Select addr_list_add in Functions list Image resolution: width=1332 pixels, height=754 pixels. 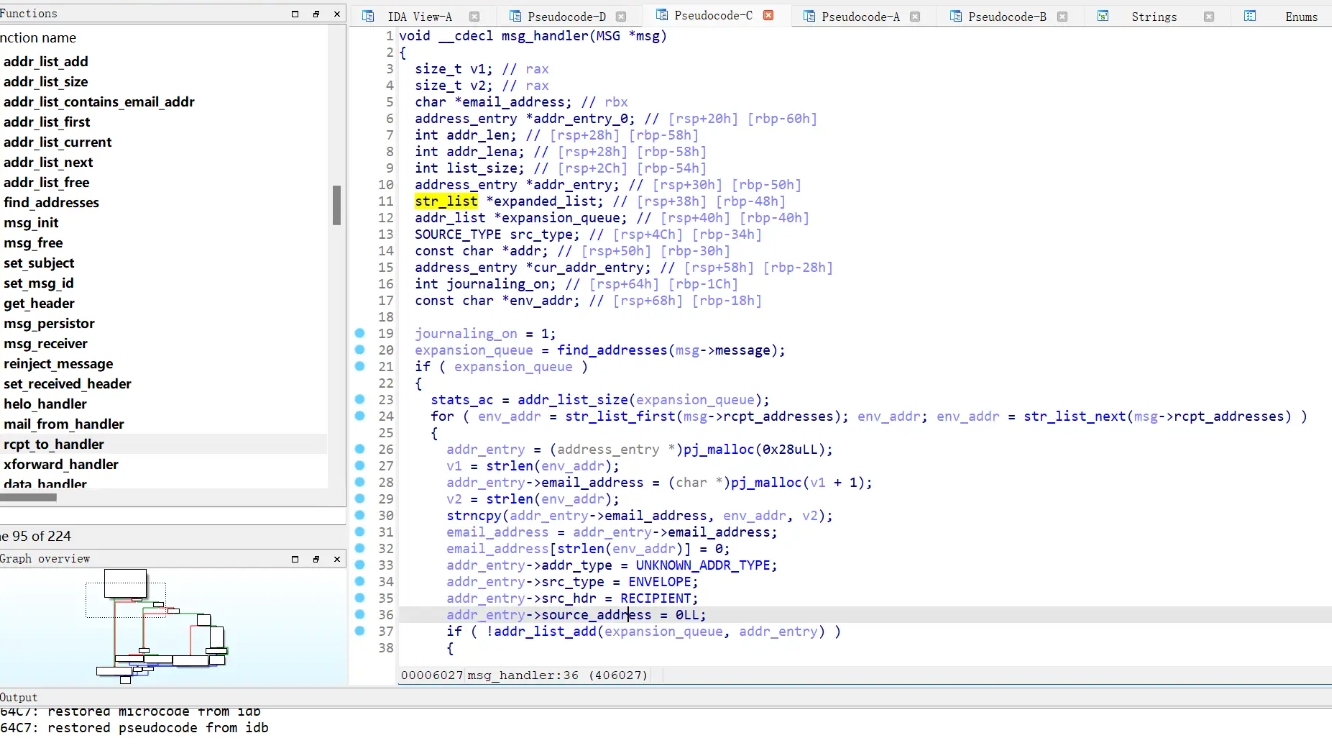pos(46,62)
